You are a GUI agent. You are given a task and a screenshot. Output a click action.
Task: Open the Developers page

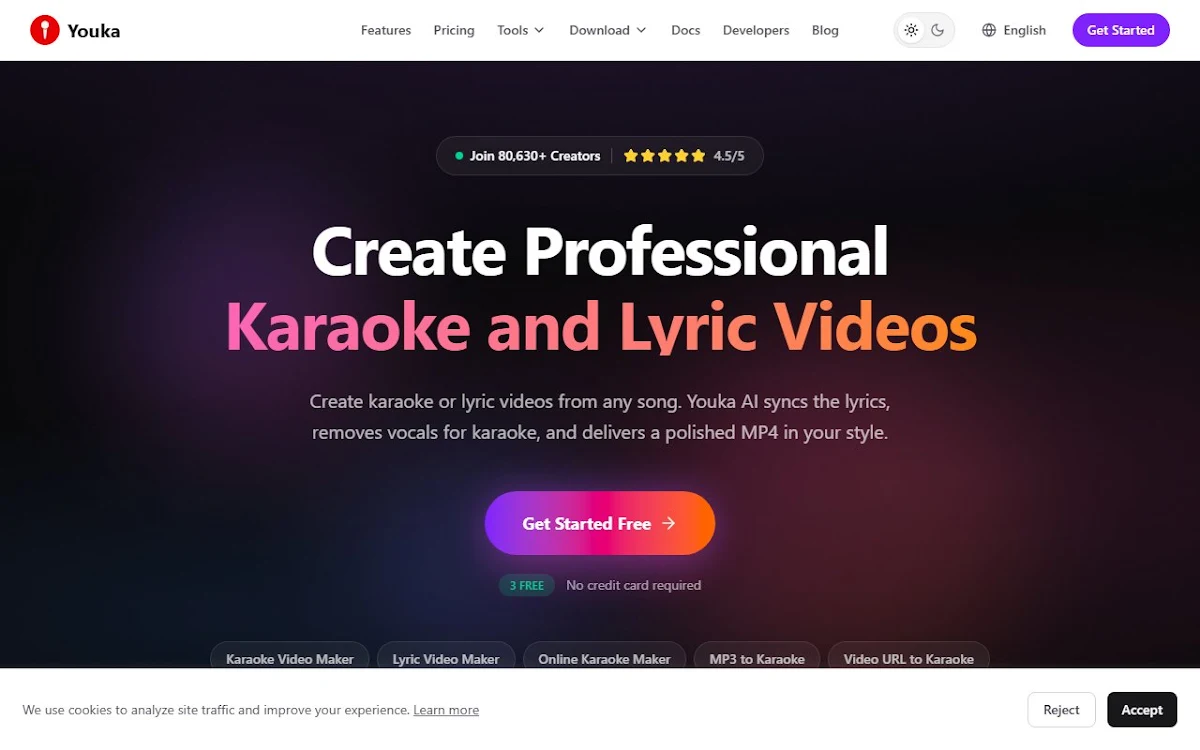[756, 30]
